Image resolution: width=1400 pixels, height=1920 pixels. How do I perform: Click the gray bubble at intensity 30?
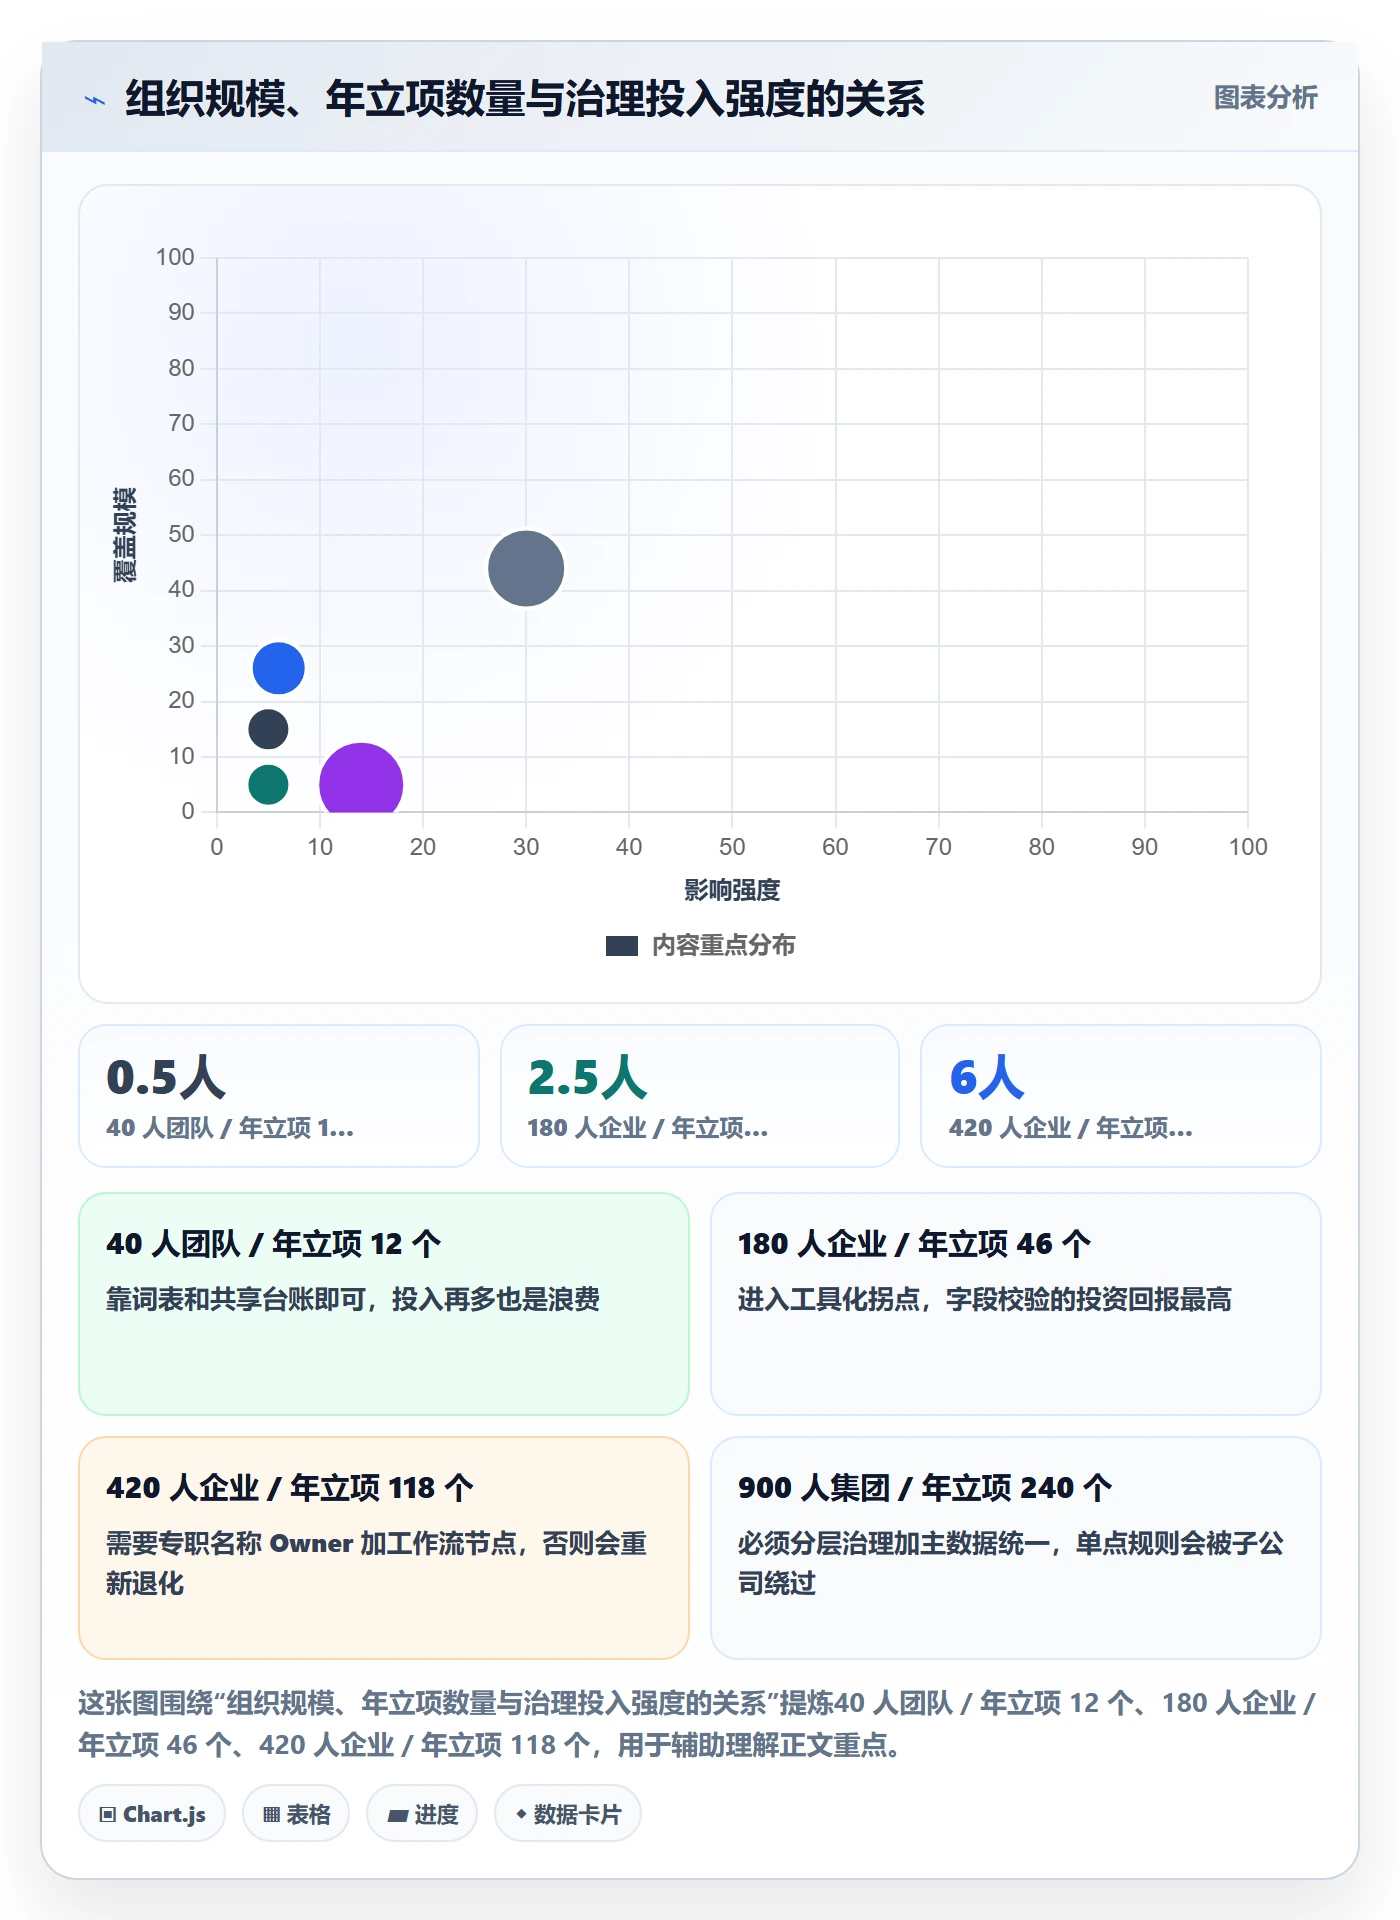[x=526, y=568]
